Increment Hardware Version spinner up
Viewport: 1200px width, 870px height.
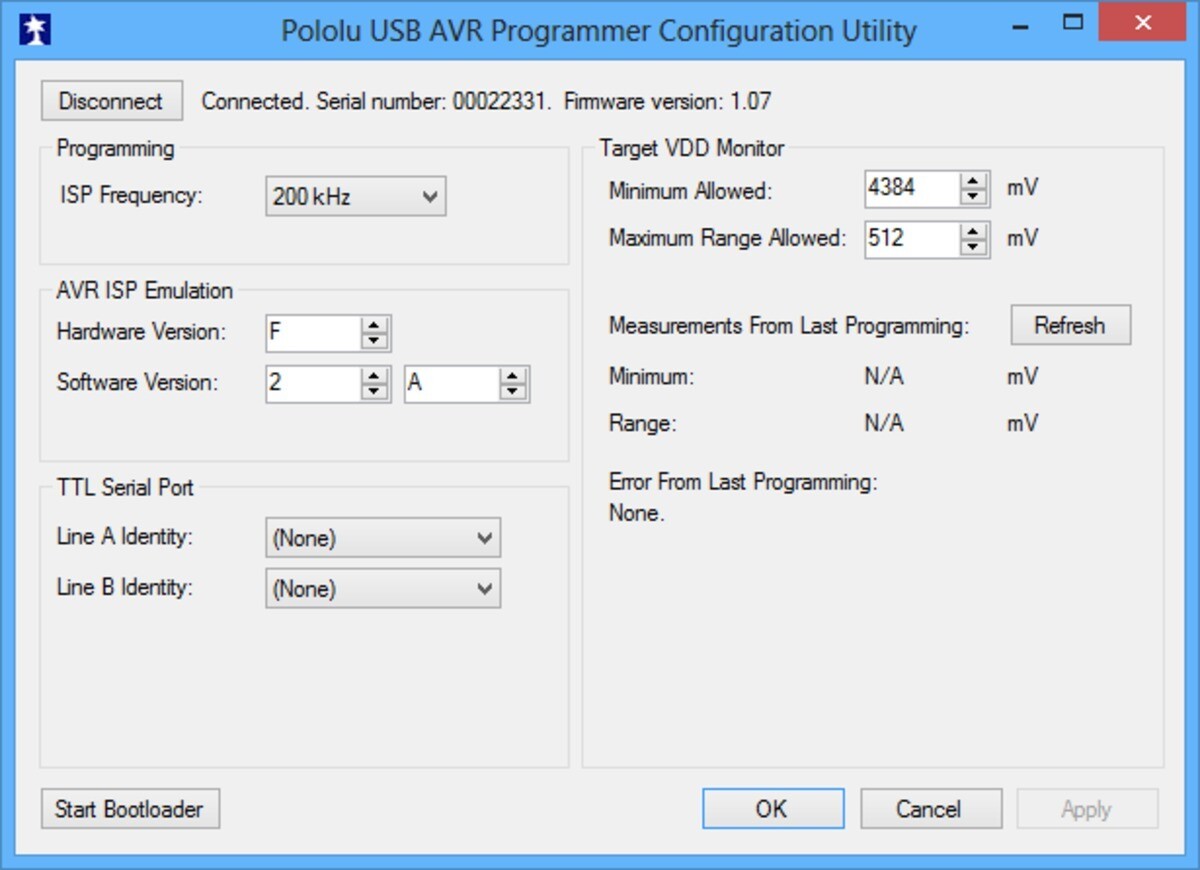(374, 325)
